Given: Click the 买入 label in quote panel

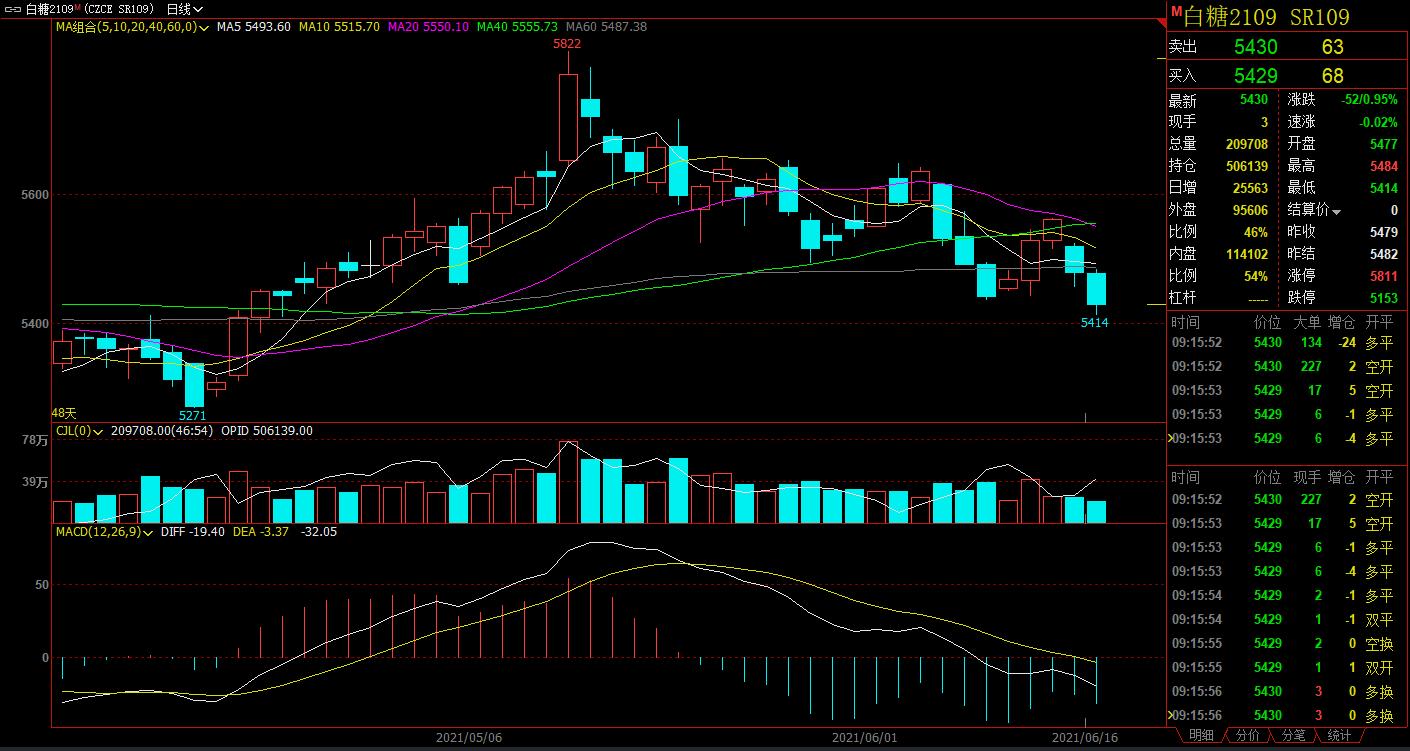Looking at the screenshot, I should (1183, 76).
